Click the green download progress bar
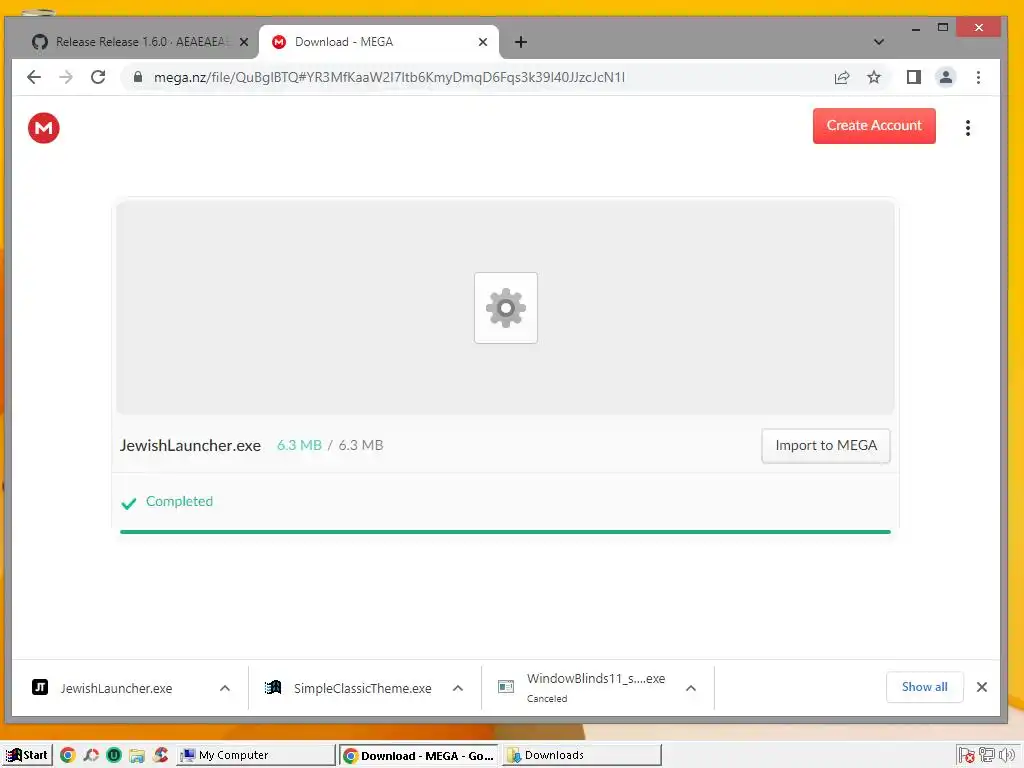 pyautogui.click(x=505, y=532)
